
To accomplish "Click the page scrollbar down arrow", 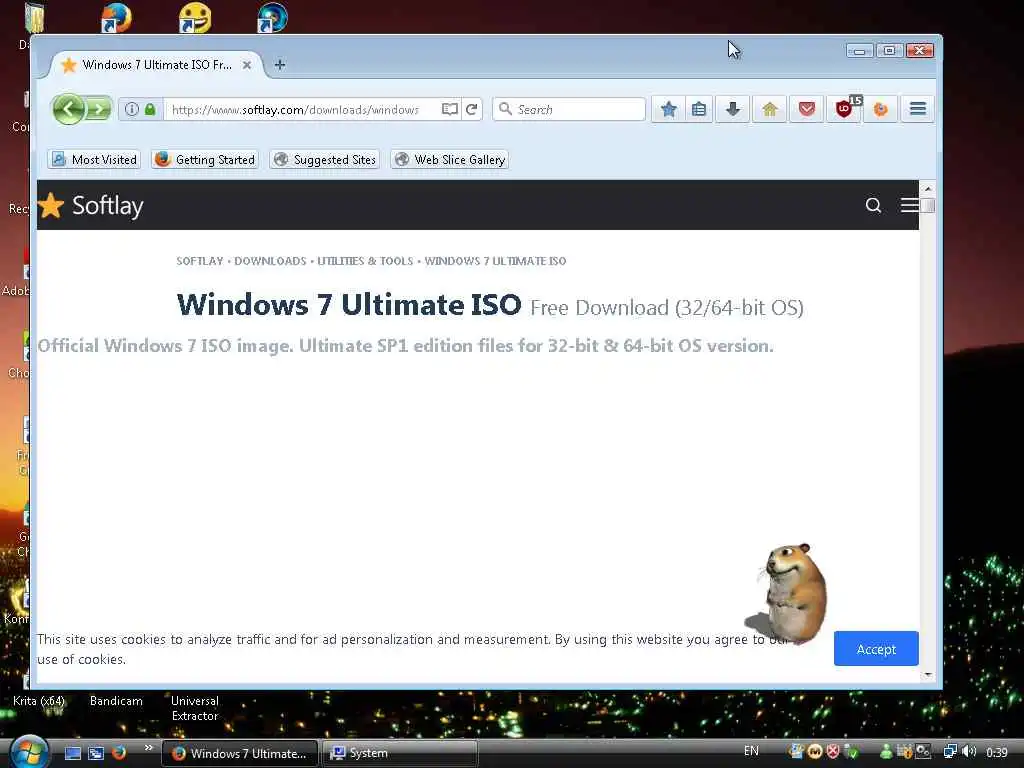I will coord(928,675).
